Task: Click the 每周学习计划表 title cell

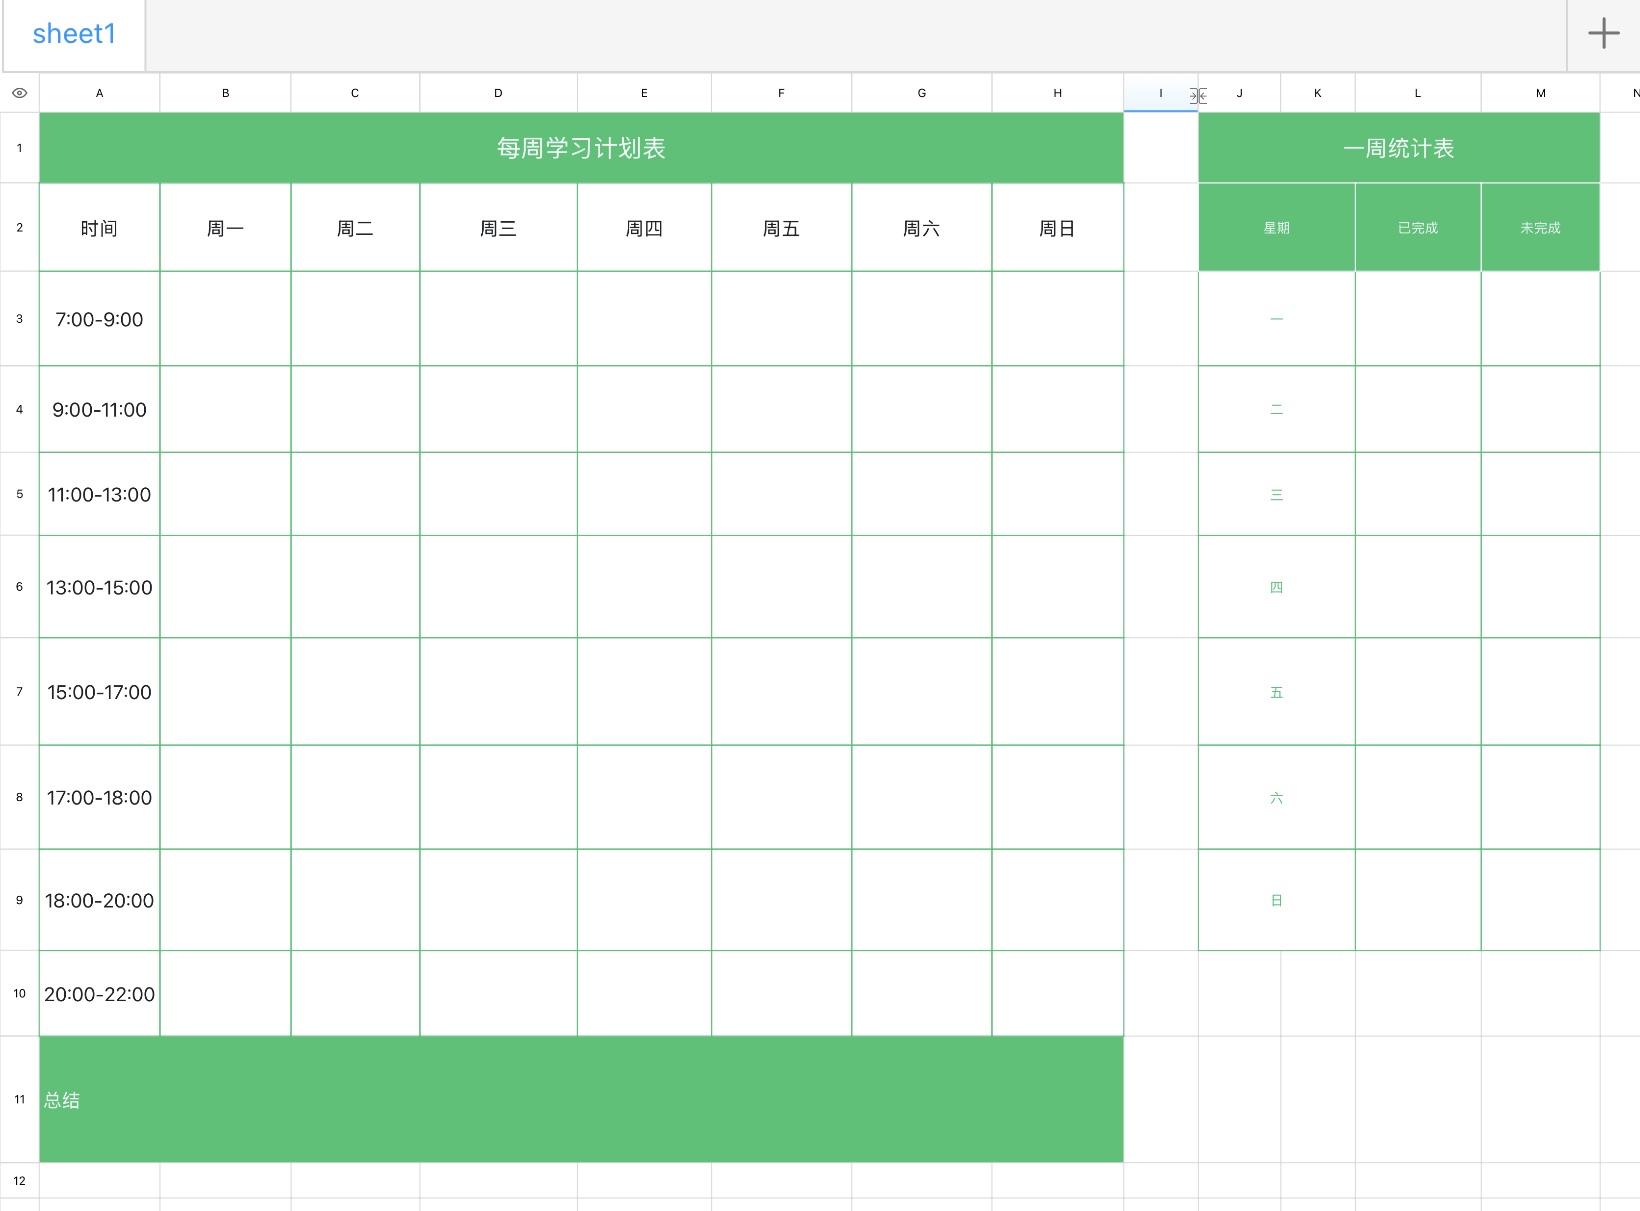Action: [581, 148]
